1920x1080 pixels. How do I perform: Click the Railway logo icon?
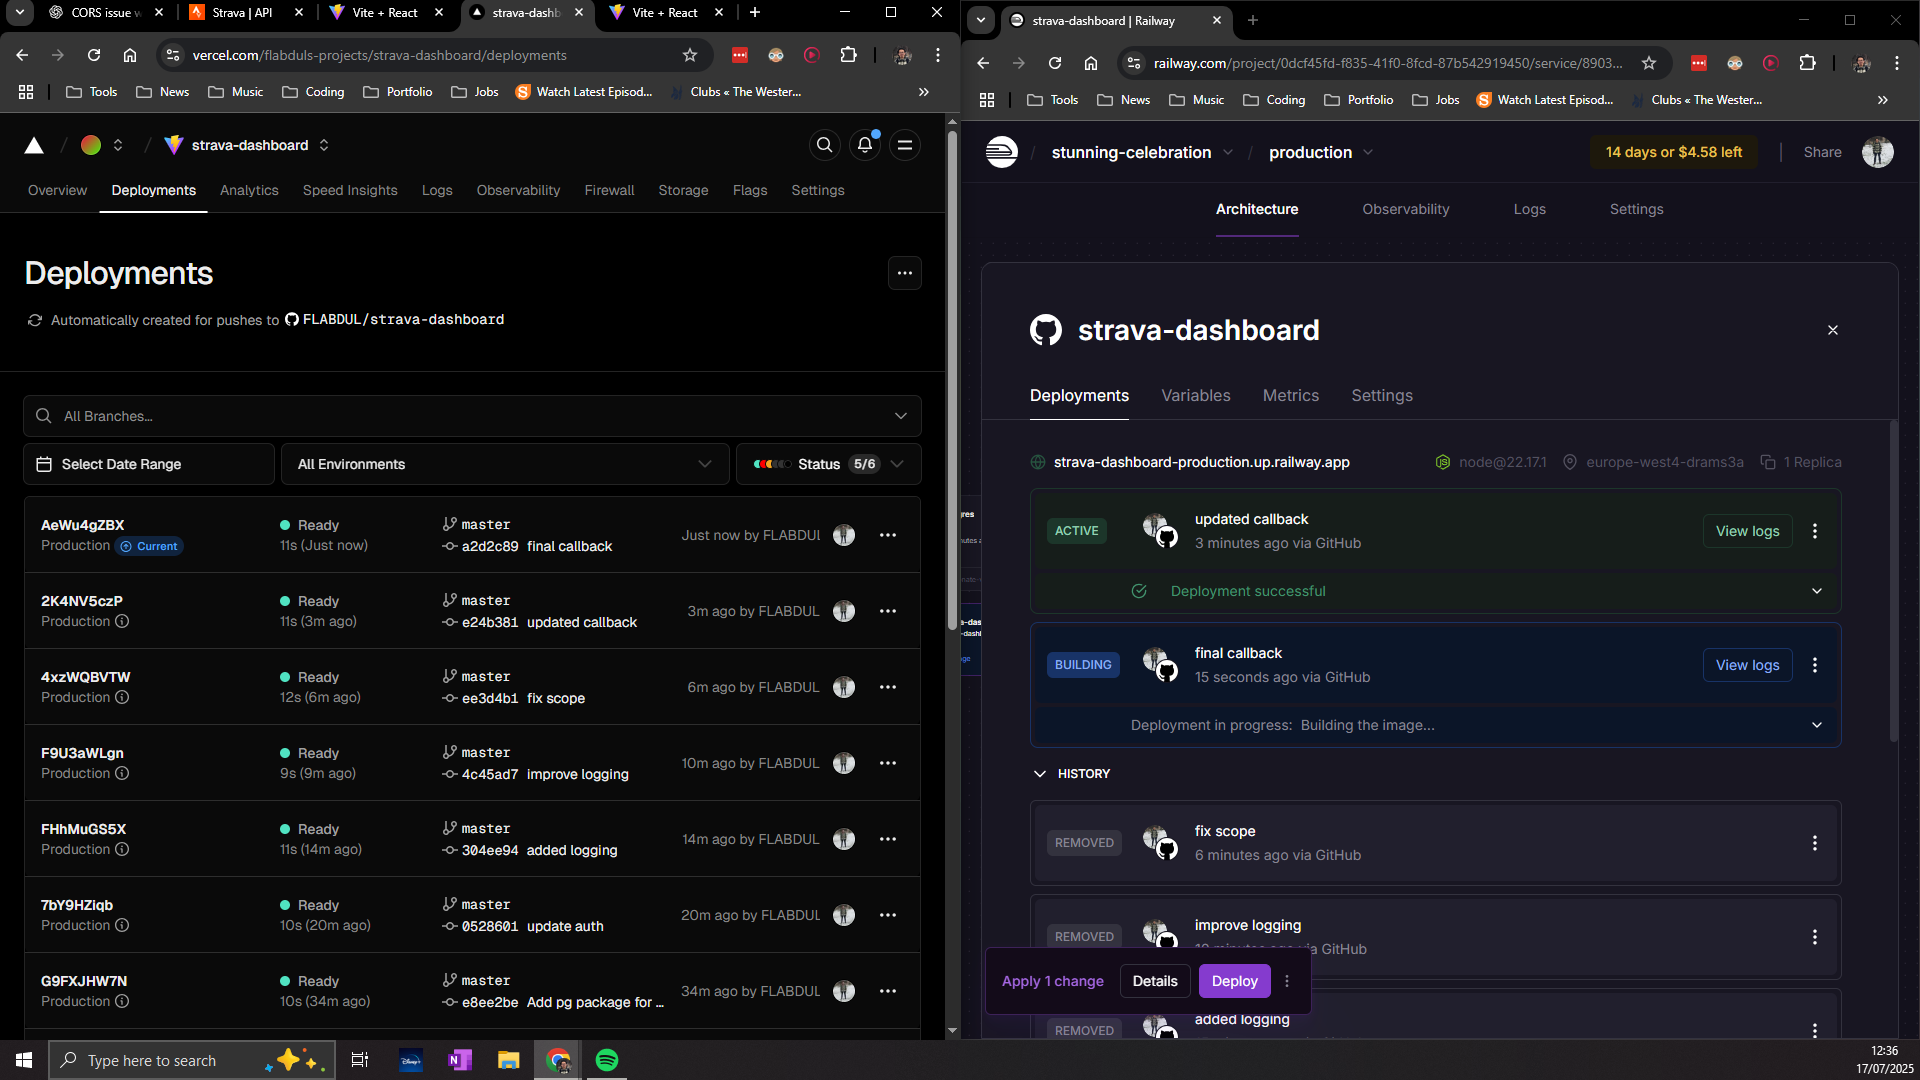coord(1001,152)
